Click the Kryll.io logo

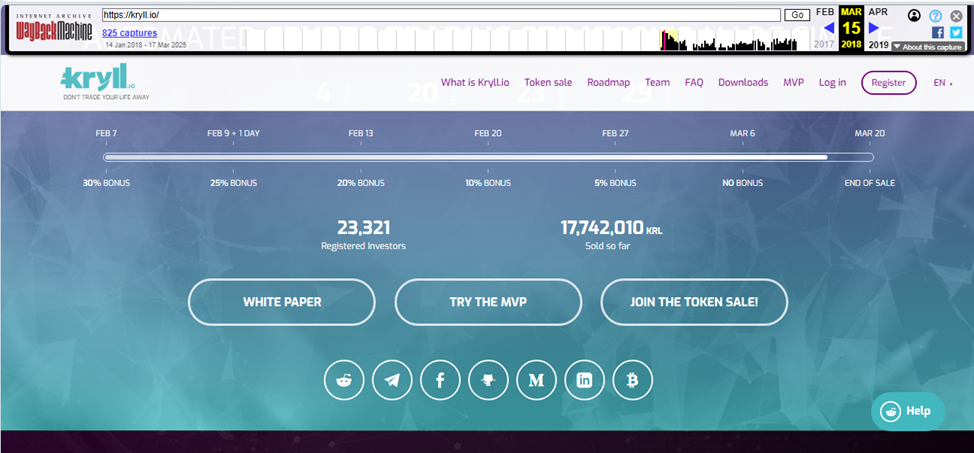pos(104,81)
